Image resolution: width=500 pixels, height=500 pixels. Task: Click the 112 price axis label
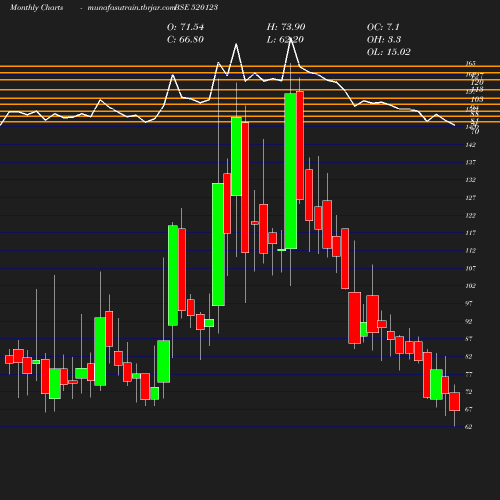pyautogui.click(x=471, y=250)
